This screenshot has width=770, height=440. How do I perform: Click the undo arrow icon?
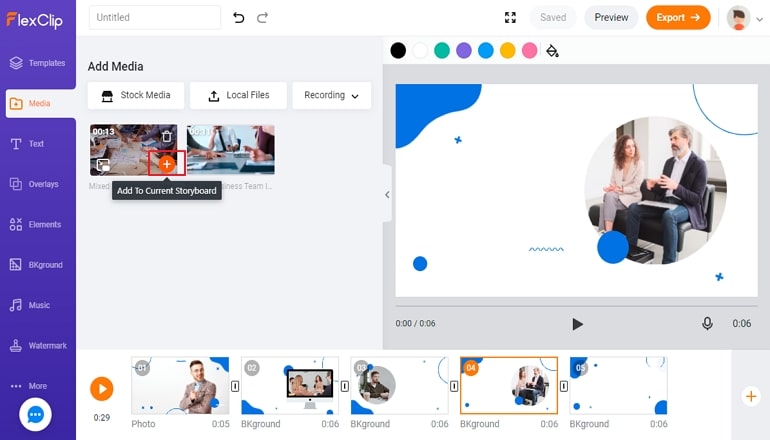coord(239,18)
